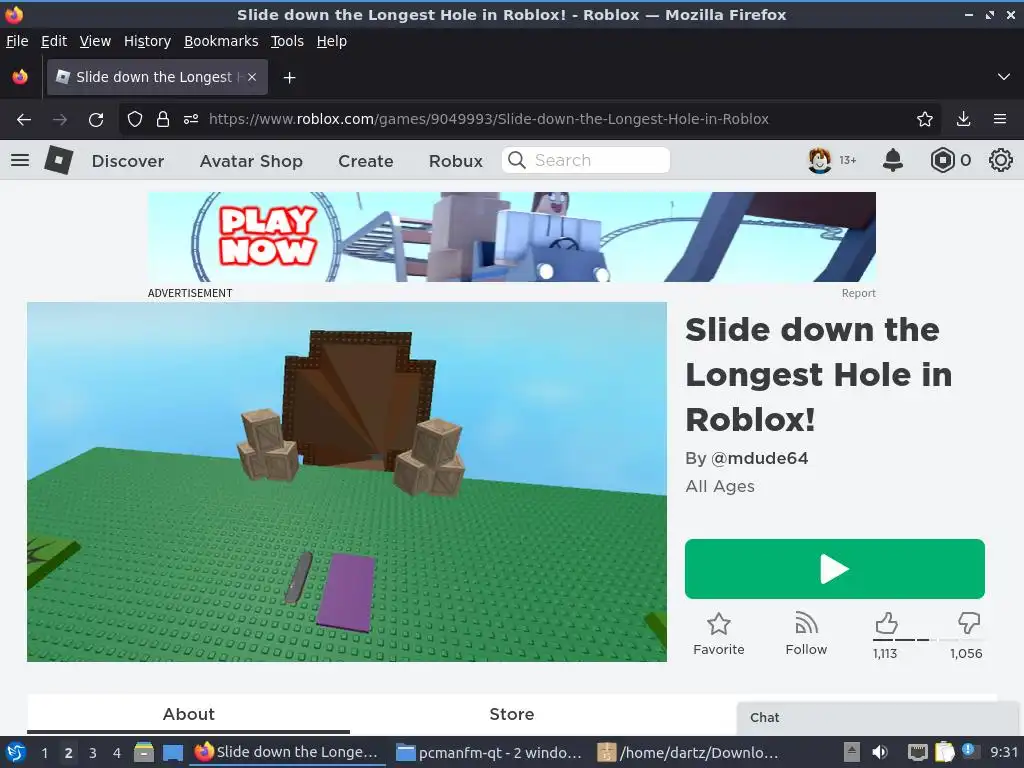Open the File menu
Screen dimensions: 1024x768
(17, 41)
